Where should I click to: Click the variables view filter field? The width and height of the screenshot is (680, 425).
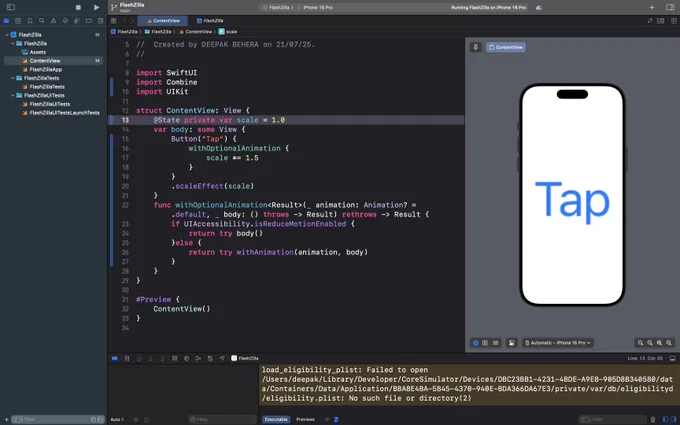pyautogui.click(x=221, y=419)
